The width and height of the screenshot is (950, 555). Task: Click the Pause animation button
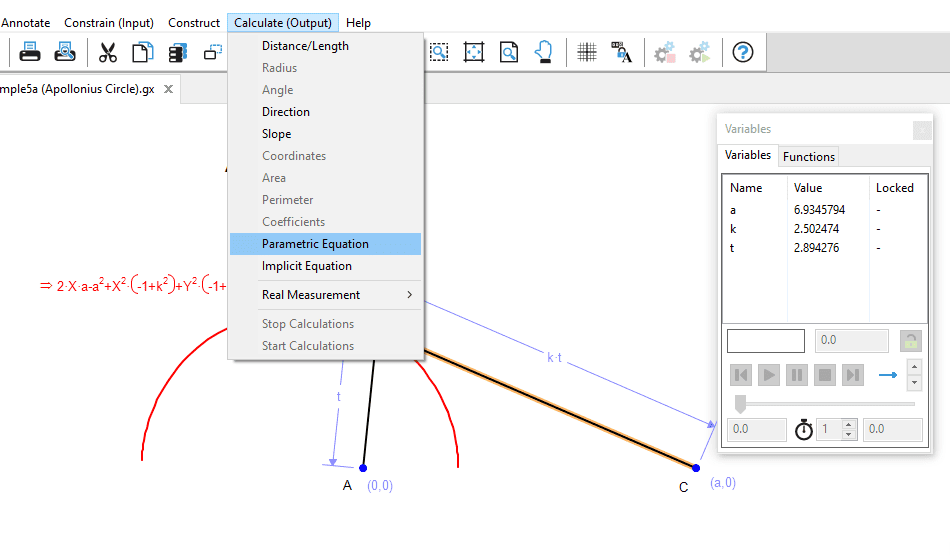point(797,375)
